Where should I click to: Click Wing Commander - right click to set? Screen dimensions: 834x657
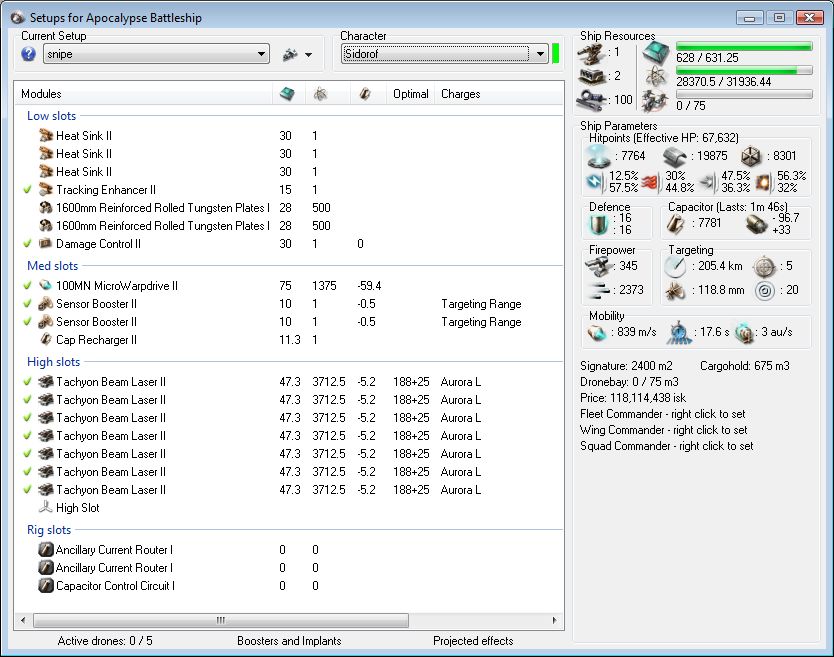pos(664,430)
